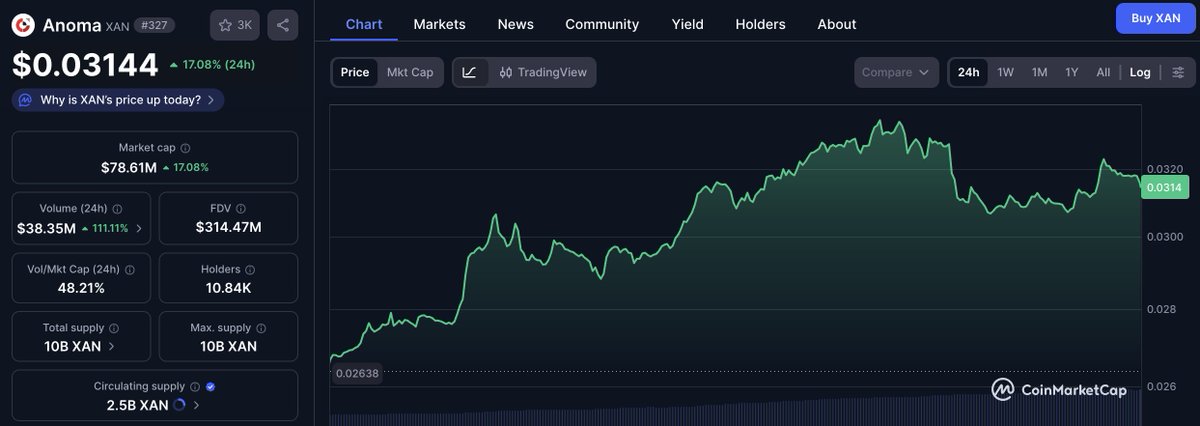The height and width of the screenshot is (426, 1200).
Task: Open the Yield tab
Action: click(x=687, y=24)
